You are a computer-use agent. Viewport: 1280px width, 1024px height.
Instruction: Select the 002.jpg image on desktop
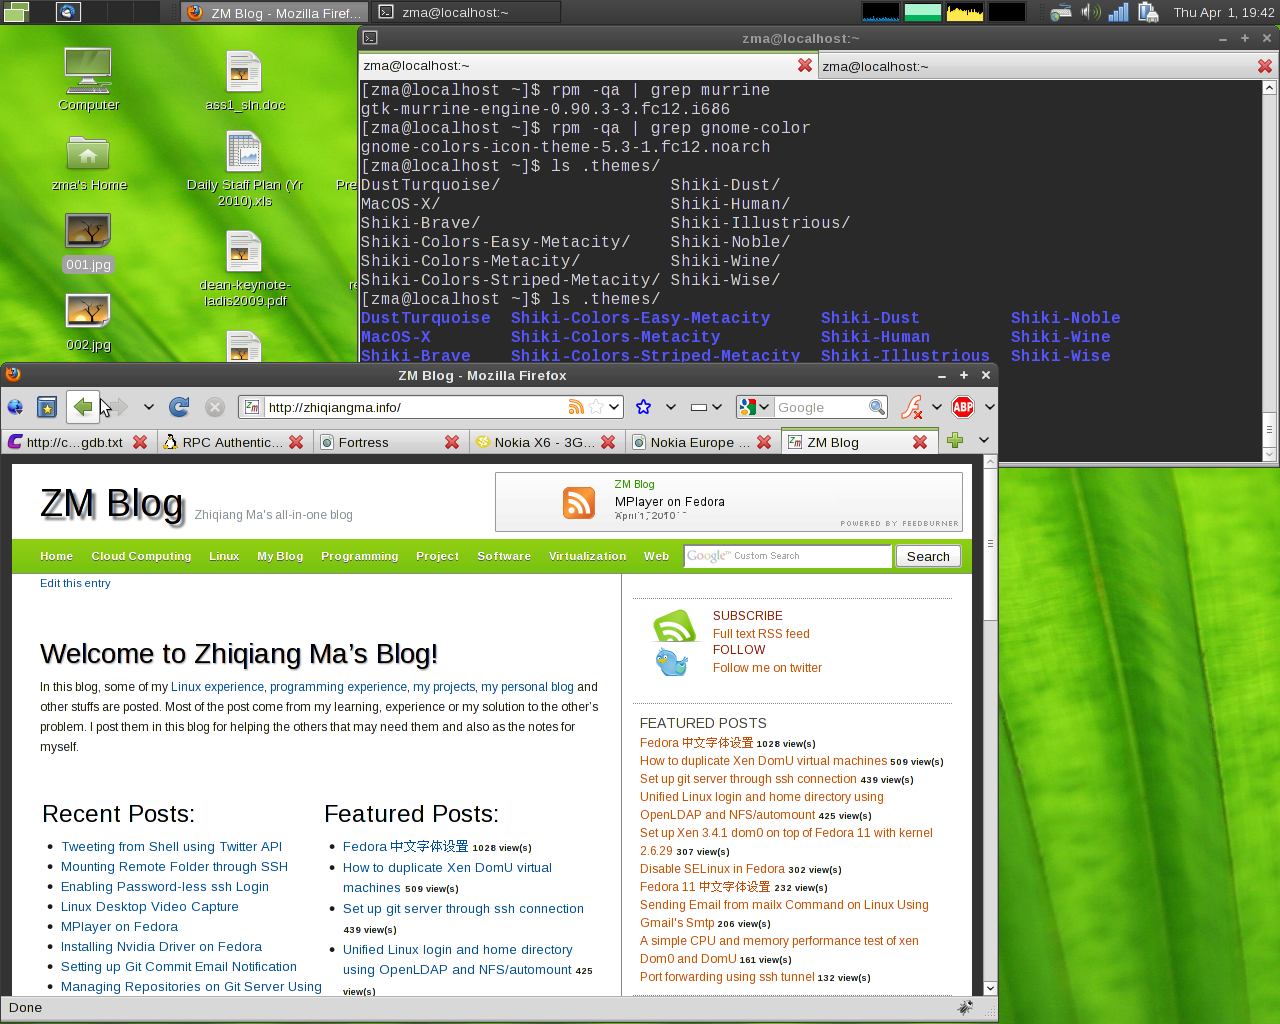click(88, 323)
